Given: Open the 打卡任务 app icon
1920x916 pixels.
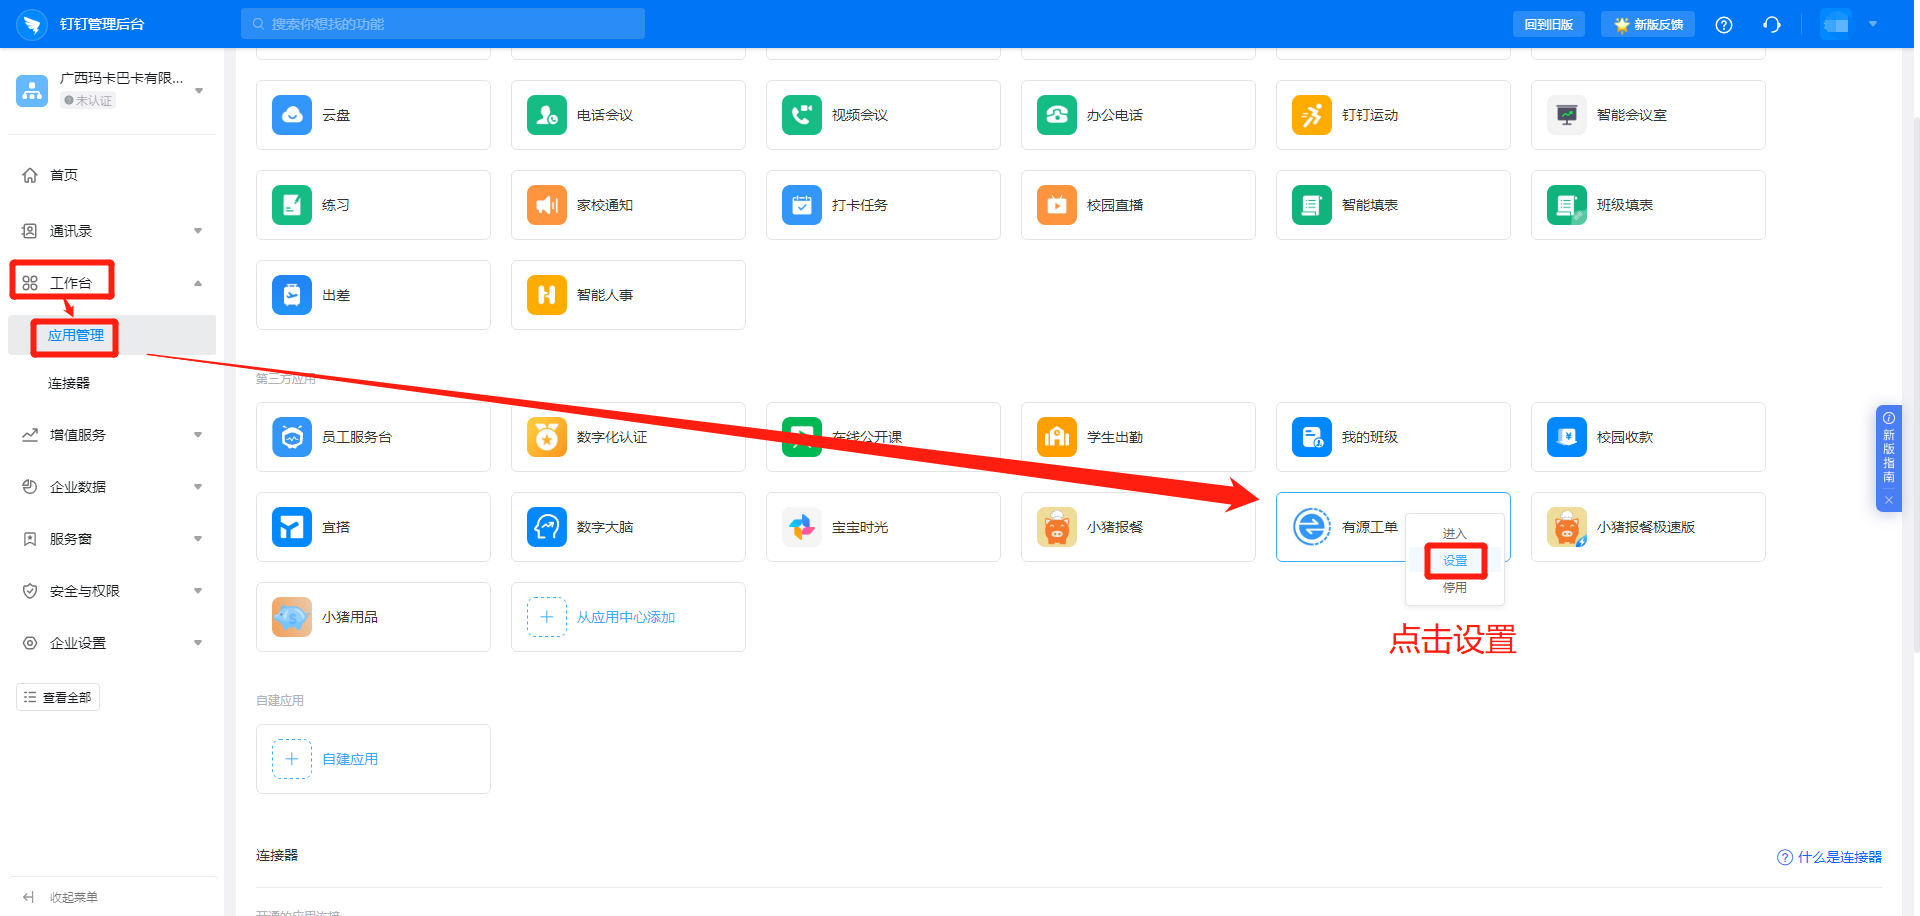Looking at the screenshot, I should click(802, 205).
